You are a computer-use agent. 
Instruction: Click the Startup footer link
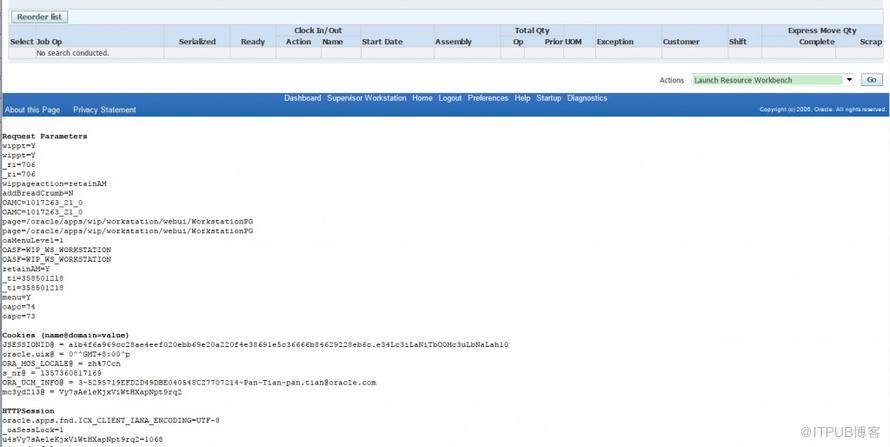tap(548, 98)
